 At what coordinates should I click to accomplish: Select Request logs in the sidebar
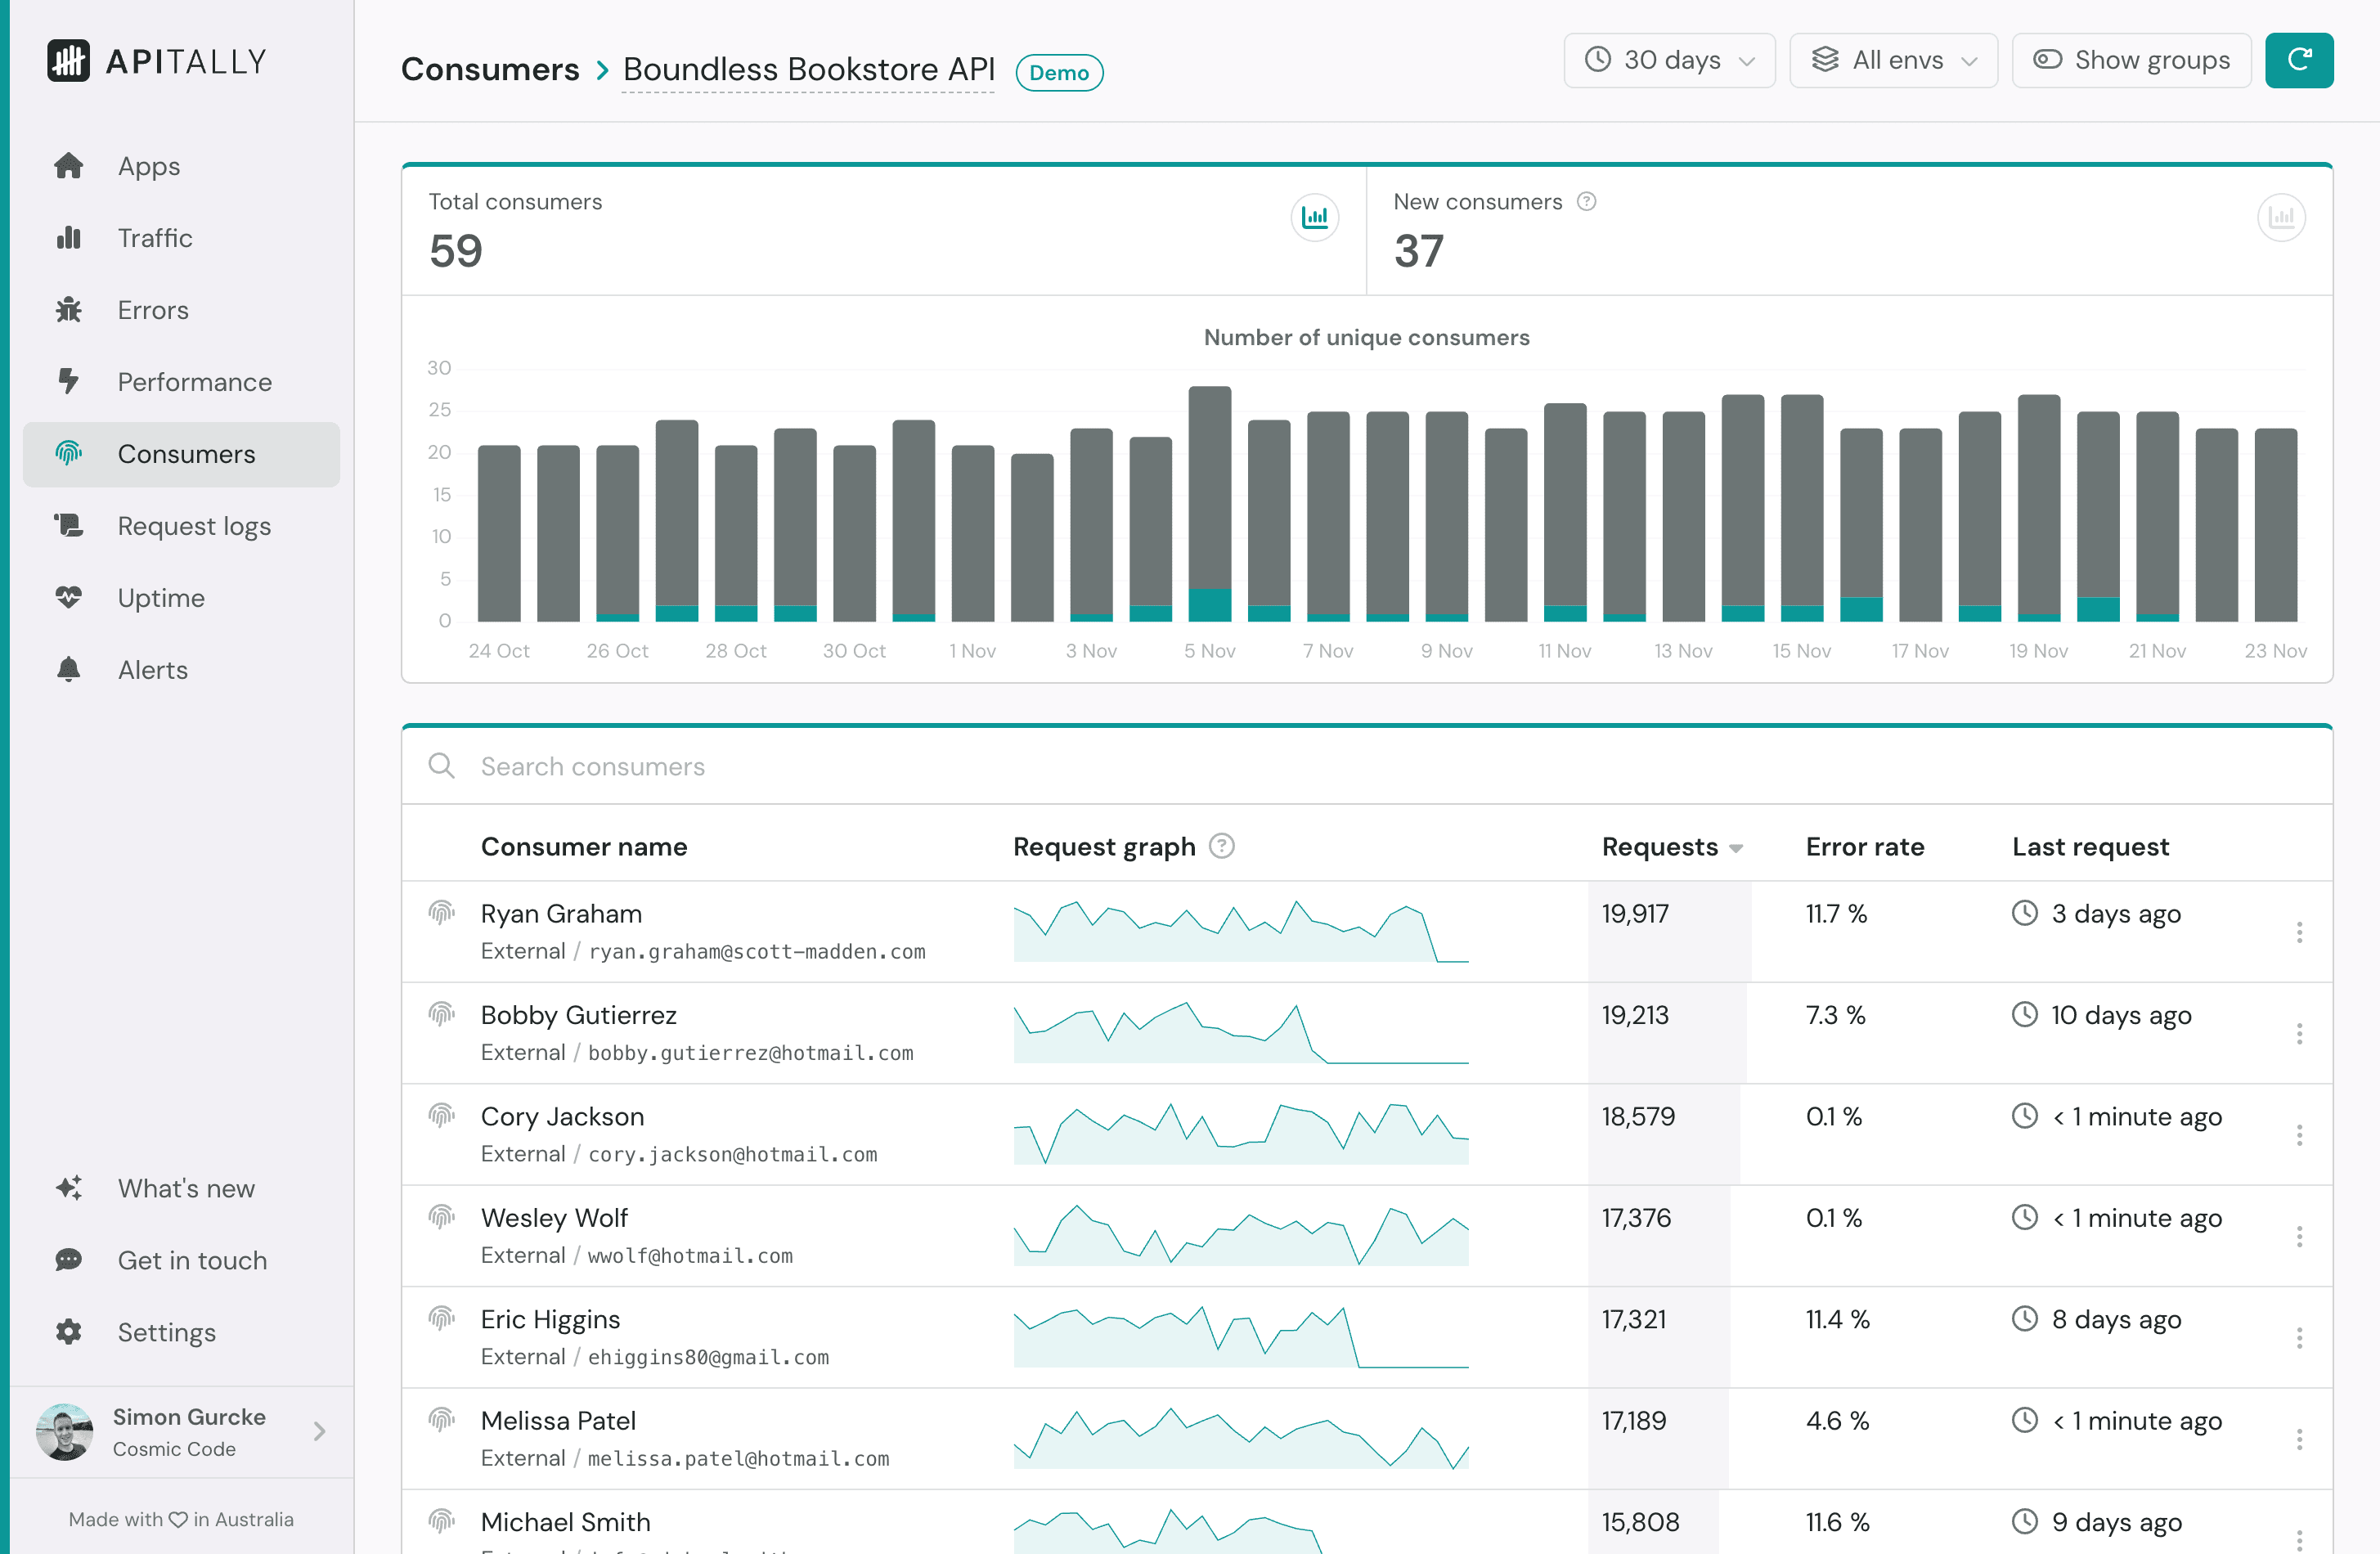[x=68, y=525]
